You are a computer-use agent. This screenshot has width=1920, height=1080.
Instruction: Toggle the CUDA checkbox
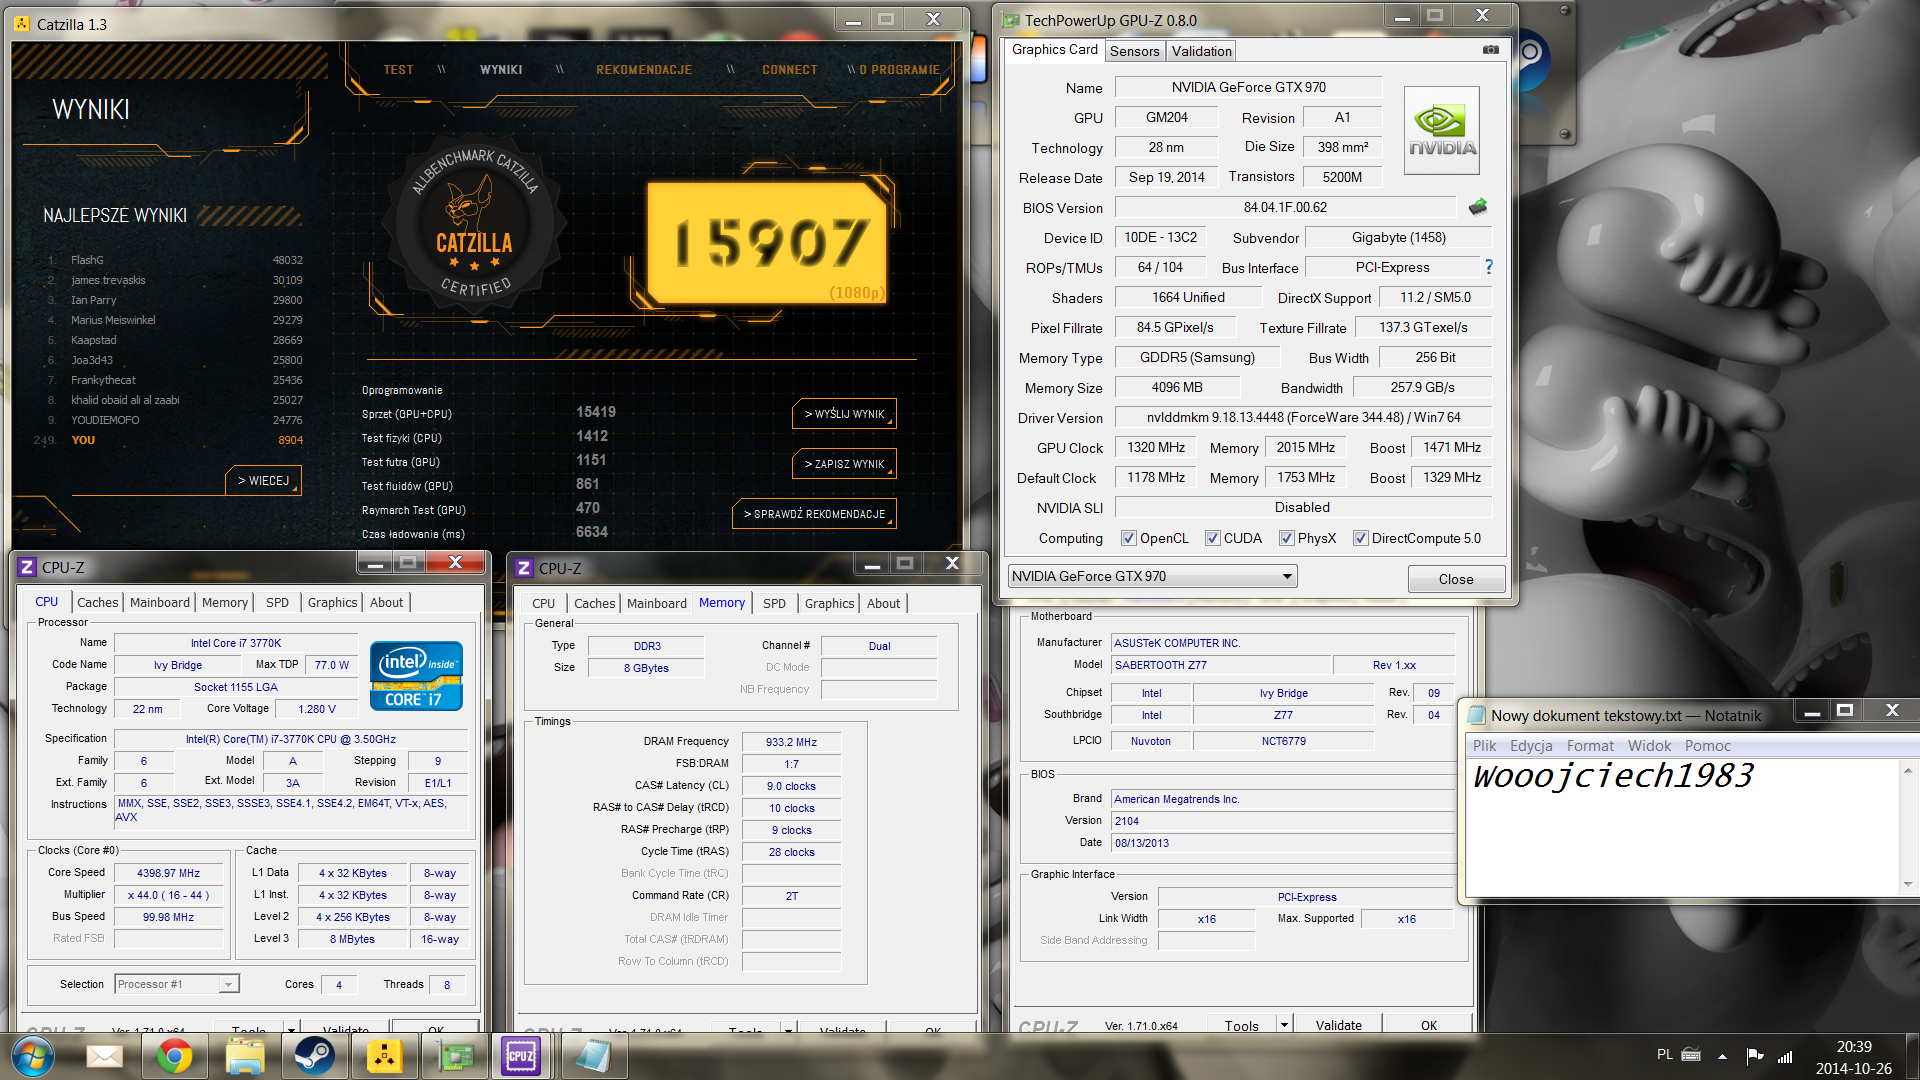pyautogui.click(x=1213, y=538)
